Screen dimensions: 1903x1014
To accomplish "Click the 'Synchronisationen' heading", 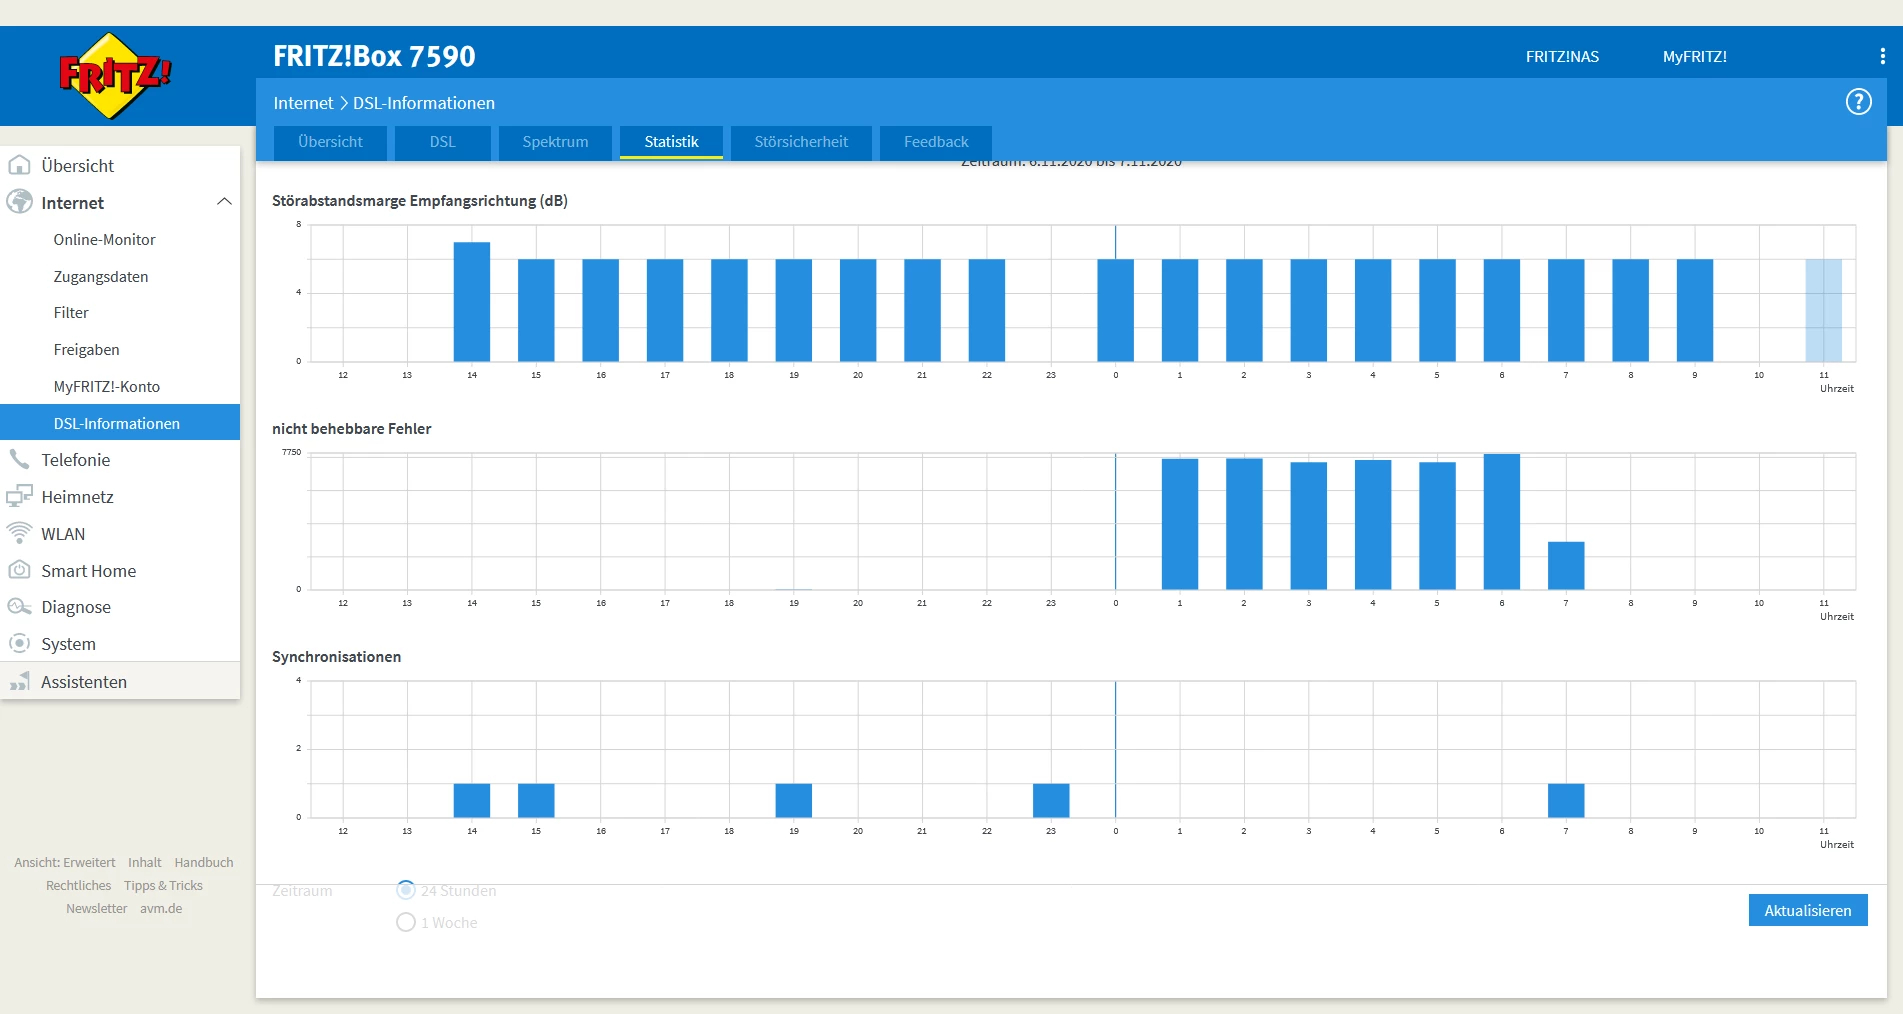I will [337, 657].
